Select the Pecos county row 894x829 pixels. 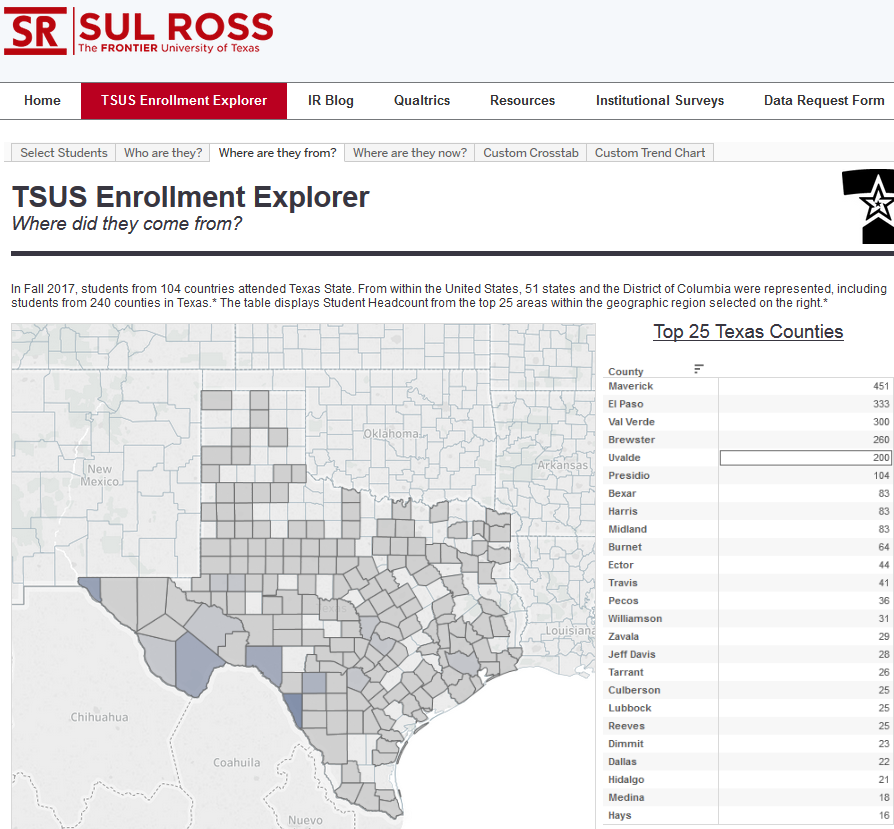748,600
